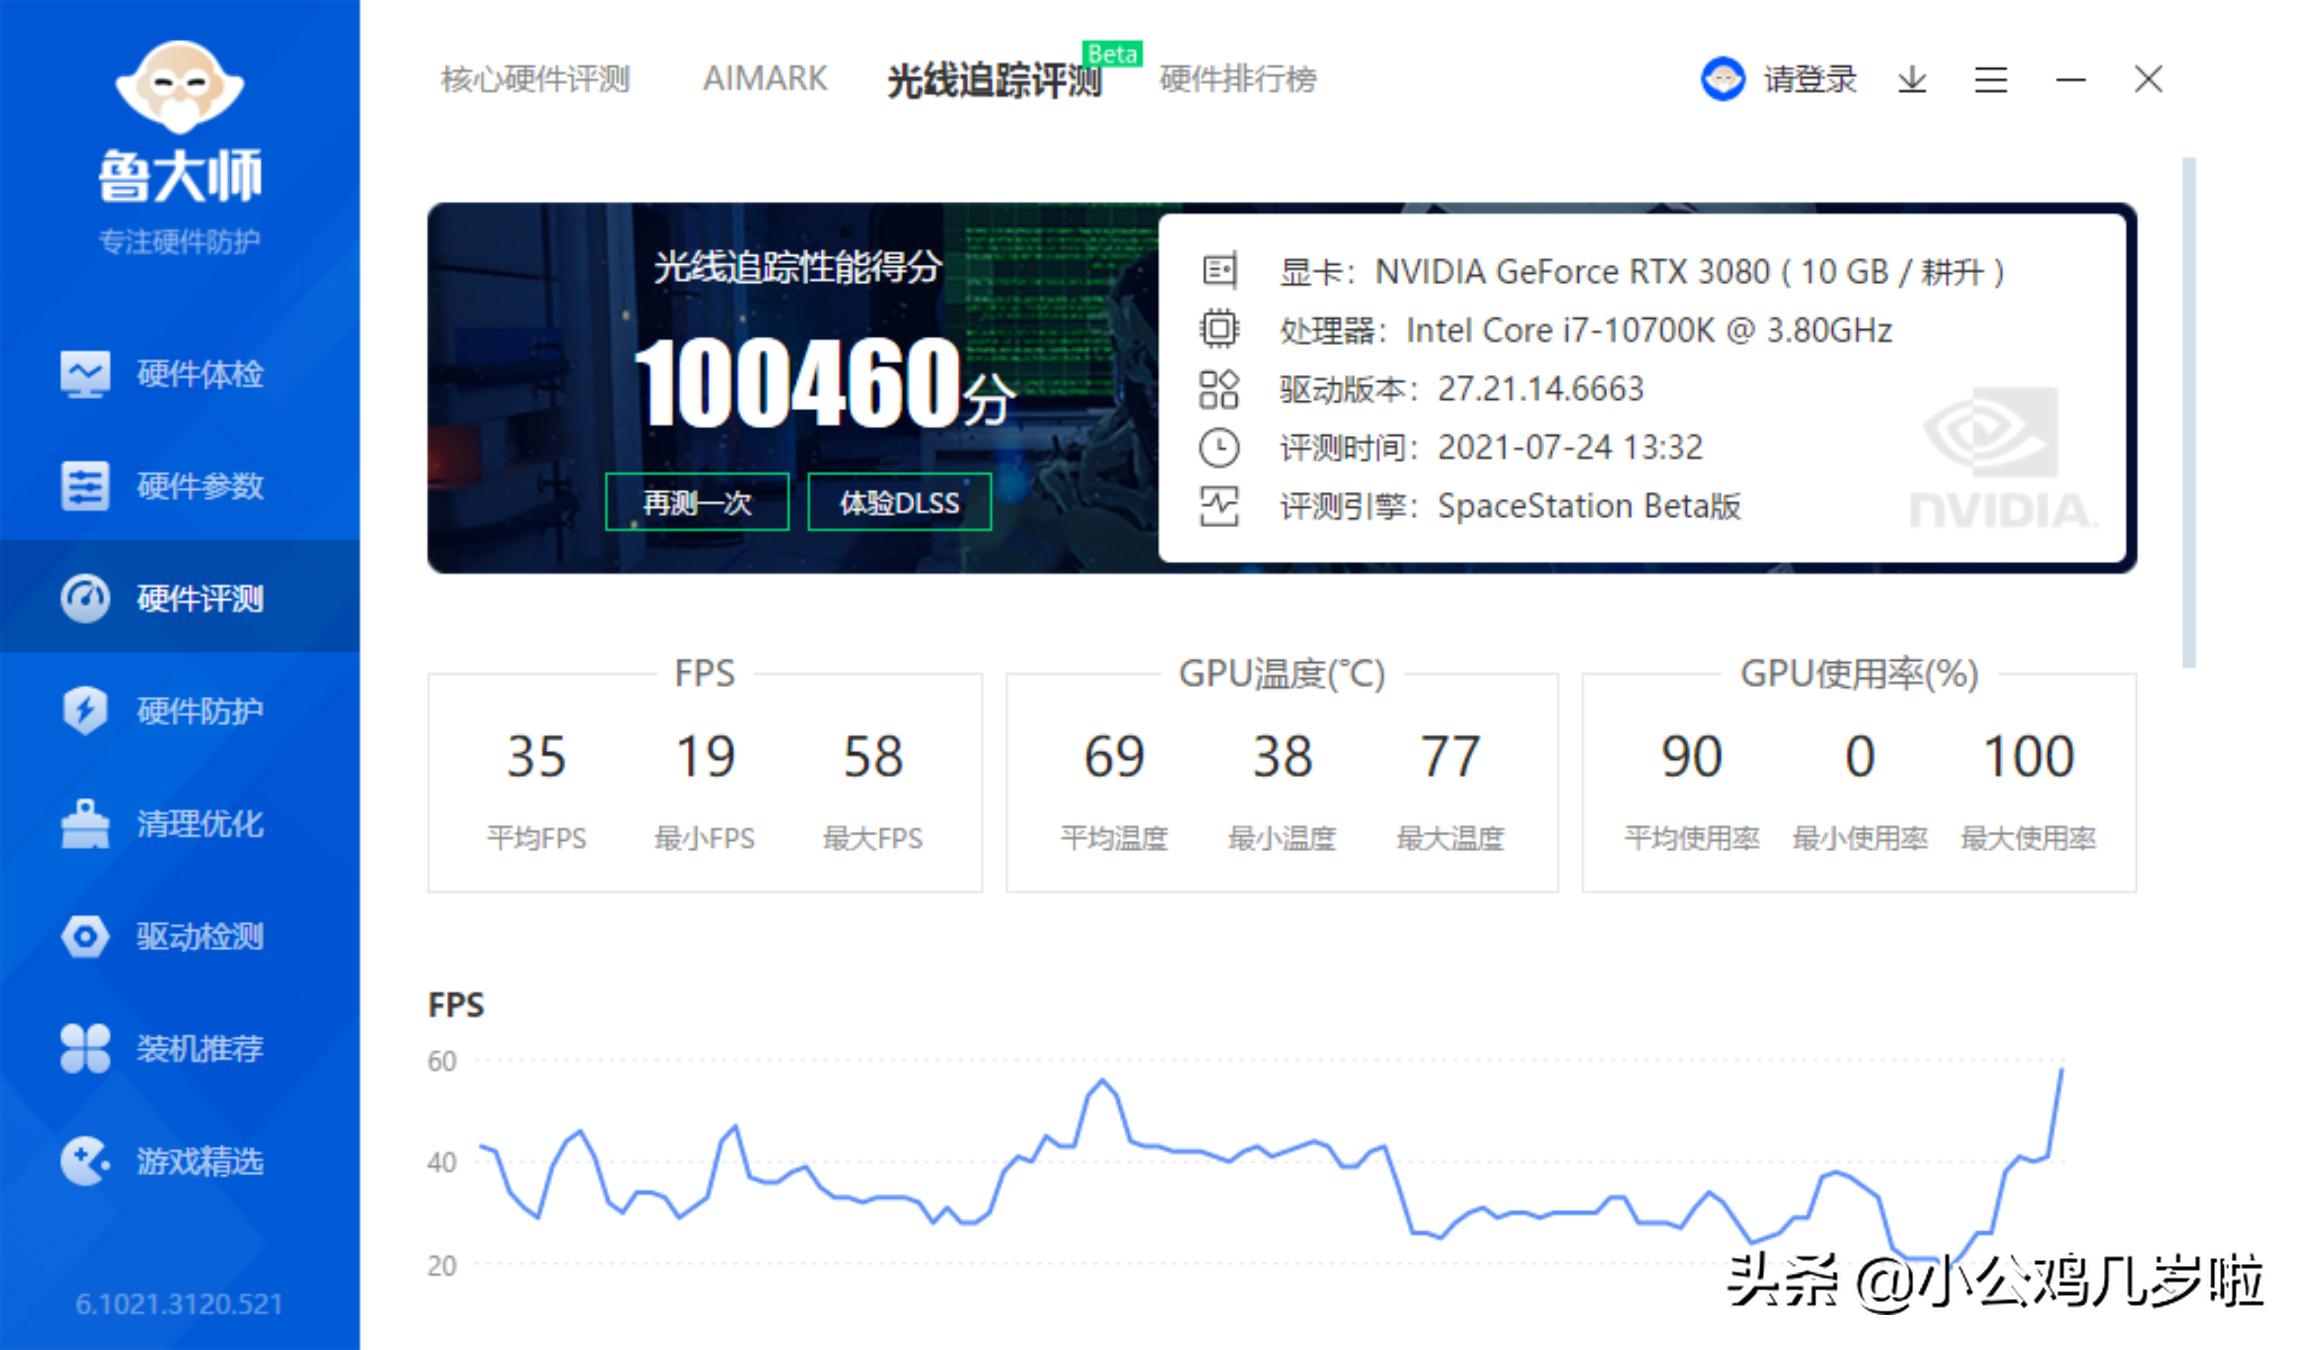Switch to the AIMARK tab
The width and height of the screenshot is (2304, 1350).
766,80
